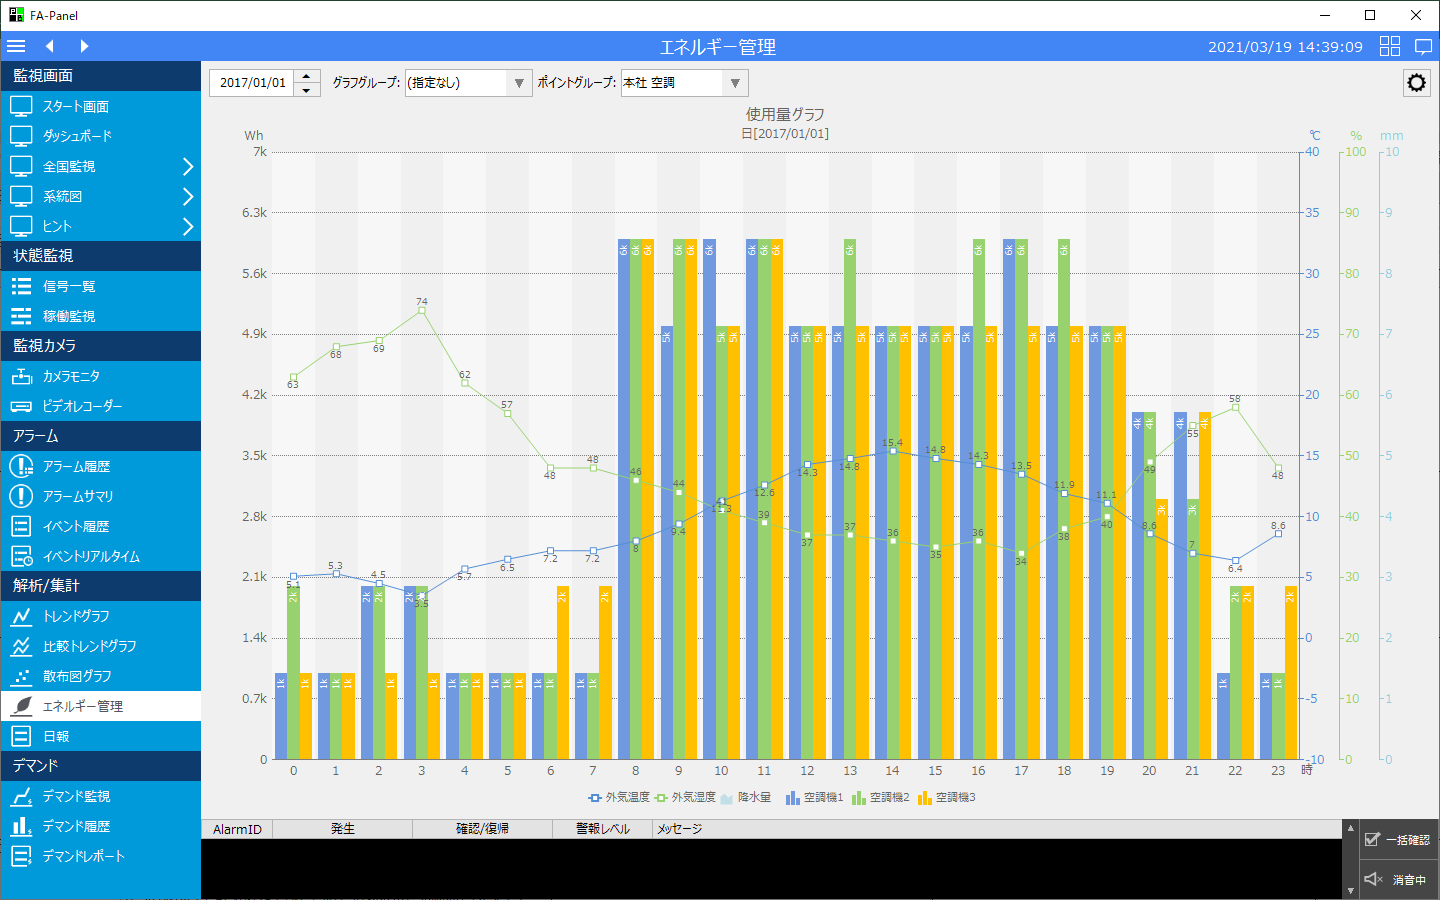Click the 稼働監視 icon
This screenshot has width=1440, height=900.
(x=21, y=316)
